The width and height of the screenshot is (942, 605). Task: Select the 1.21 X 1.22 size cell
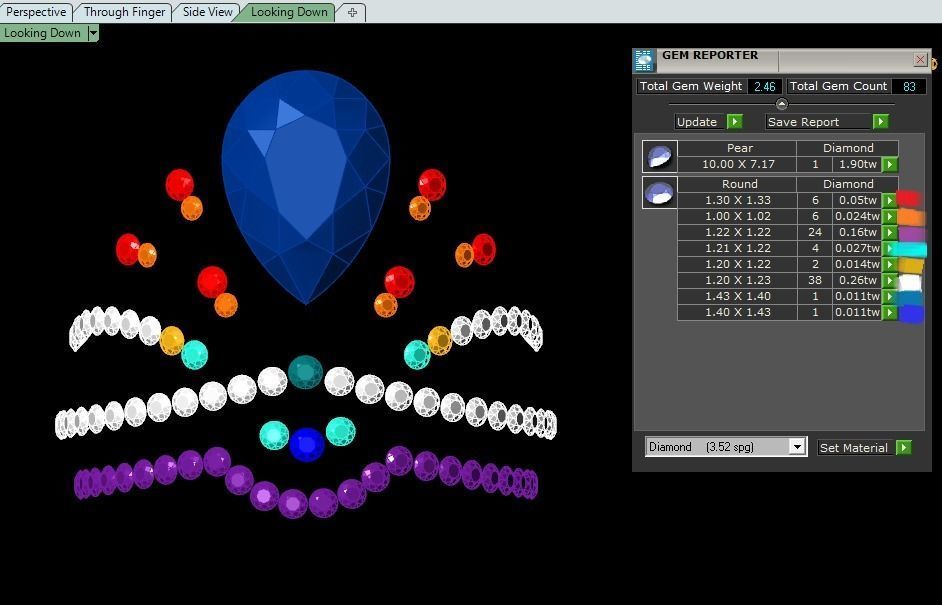[x=738, y=248]
